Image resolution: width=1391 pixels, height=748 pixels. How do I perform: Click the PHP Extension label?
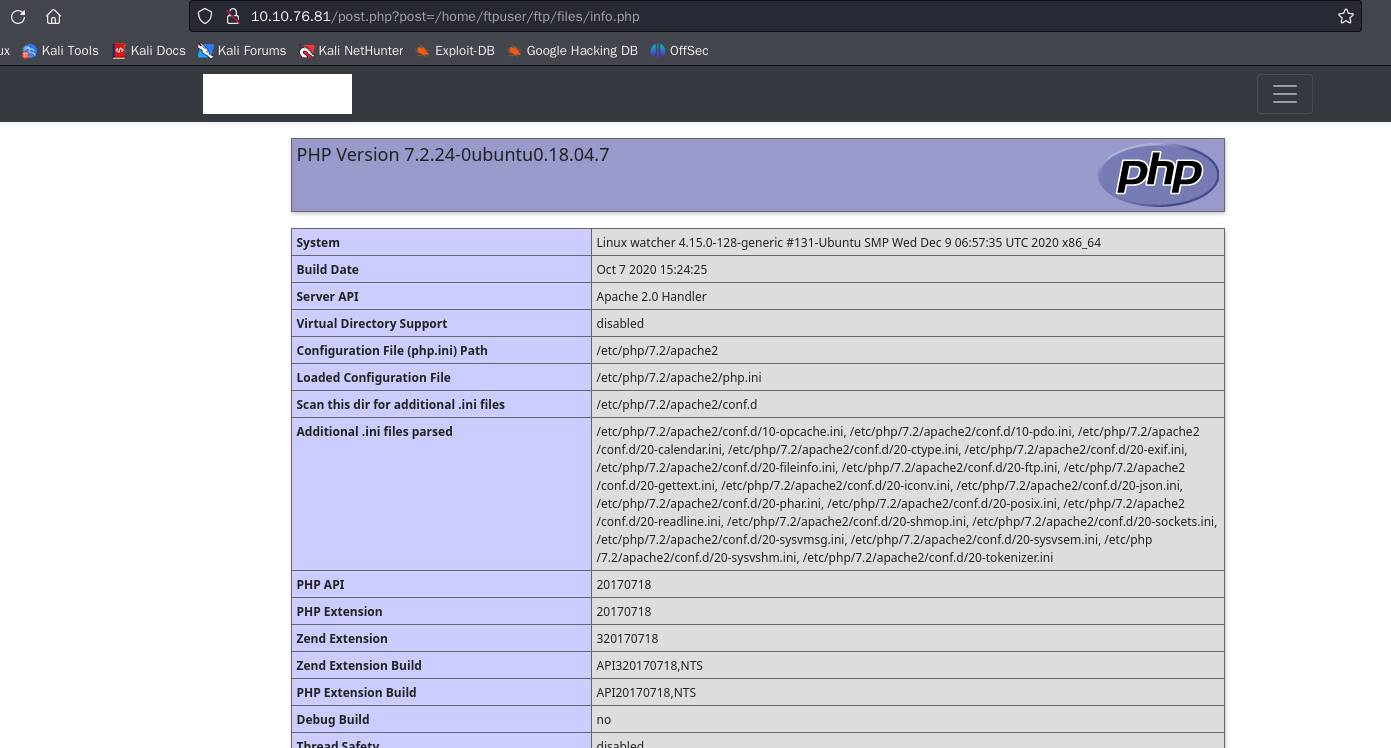coord(339,611)
